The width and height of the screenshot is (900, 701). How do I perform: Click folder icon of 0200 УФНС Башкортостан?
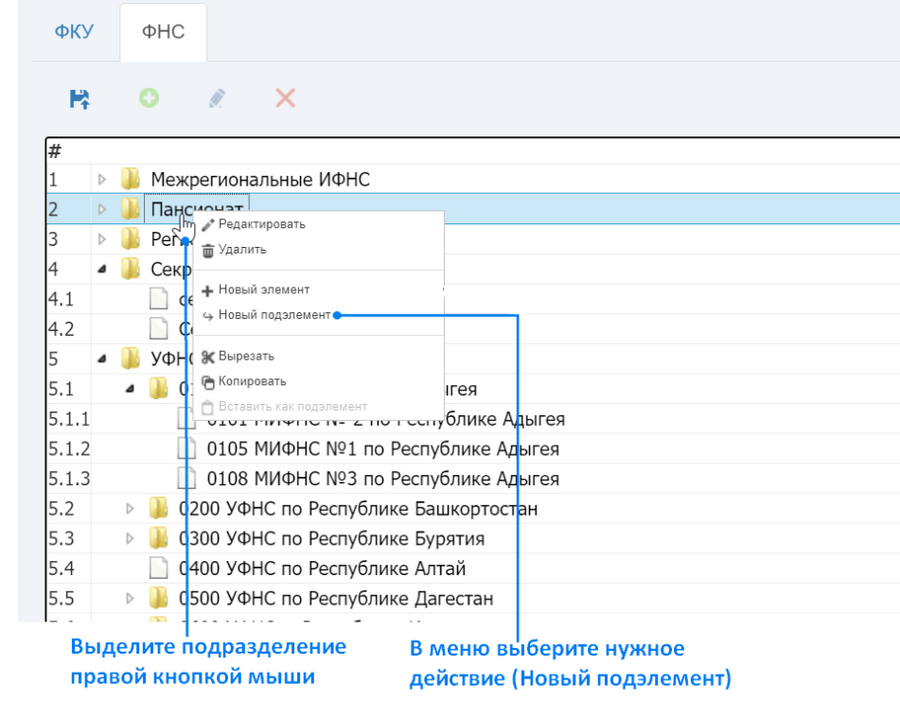coord(158,509)
